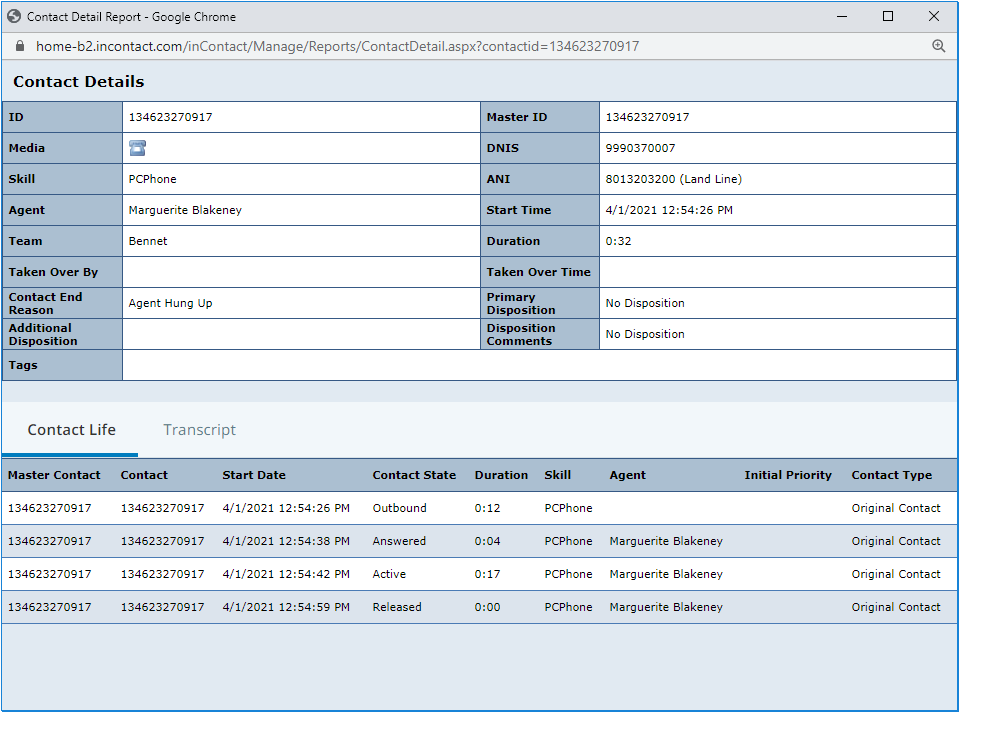The height and width of the screenshot is (734, 981).
Task: Click Disposition Comments value No Disposition
Action: click(645, 334)
